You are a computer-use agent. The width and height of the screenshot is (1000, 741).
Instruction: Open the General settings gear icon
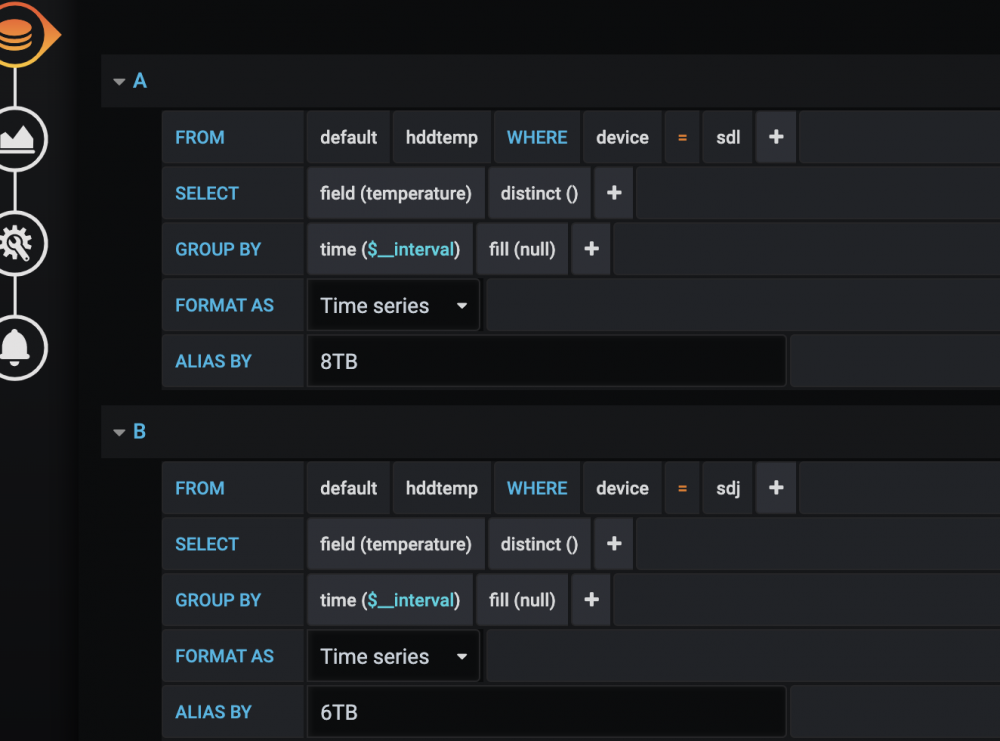tap(18, 244)
